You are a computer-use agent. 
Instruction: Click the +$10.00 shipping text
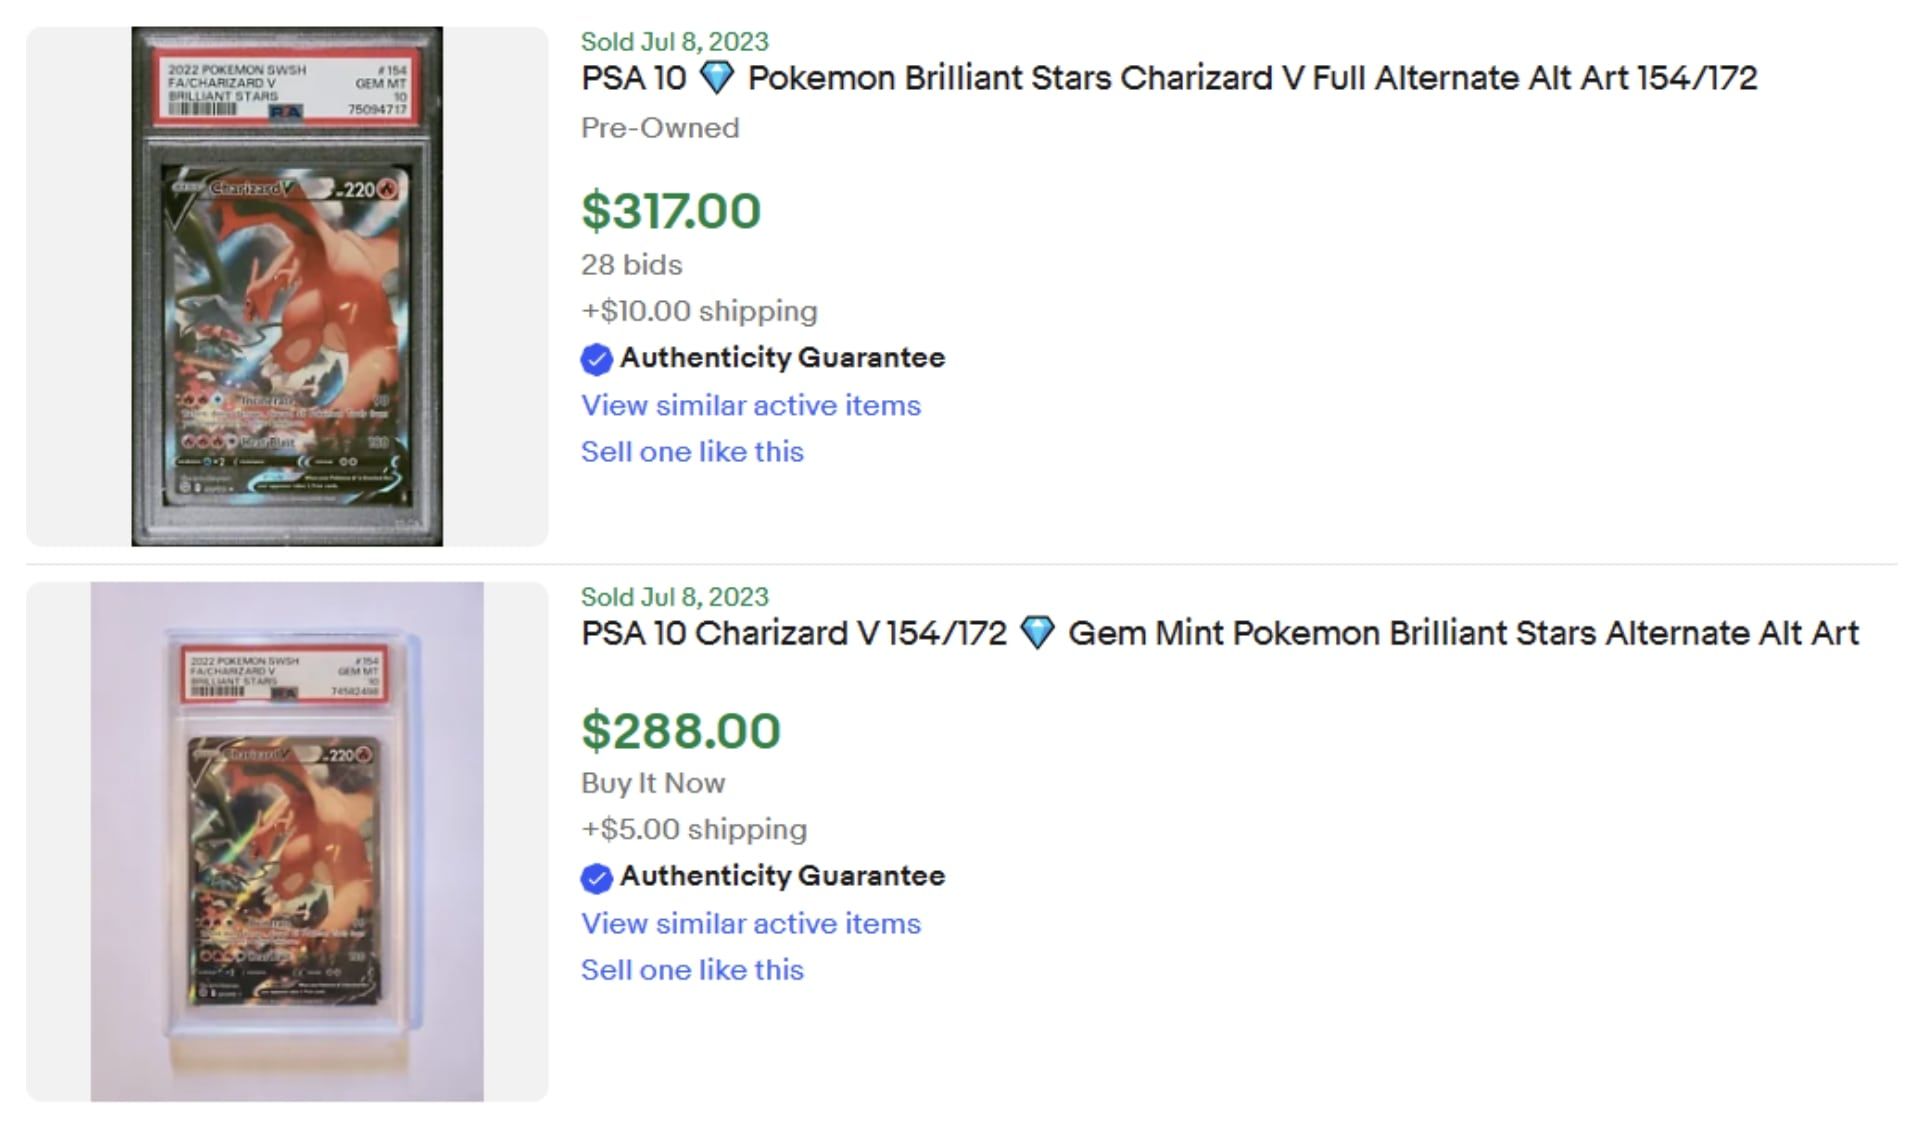tap(699, 311)
